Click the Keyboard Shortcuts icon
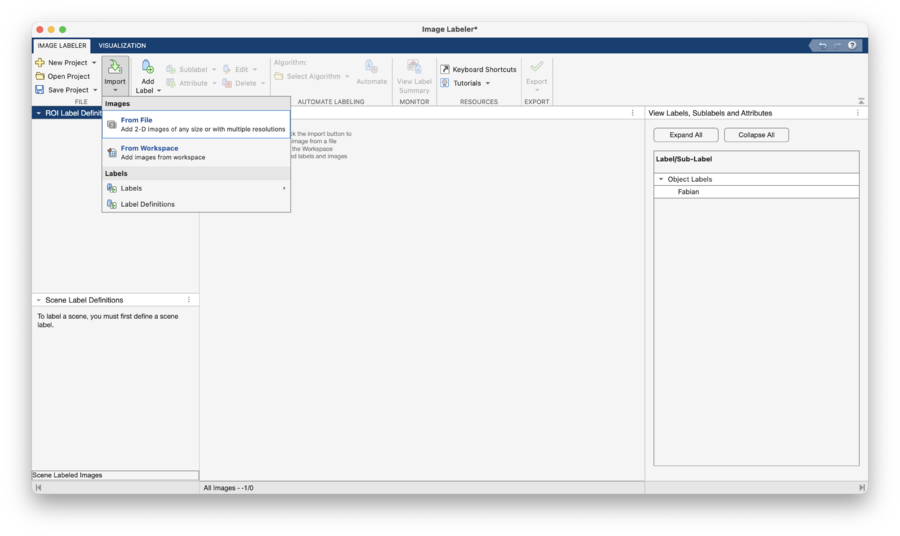 tap(445, 70)
